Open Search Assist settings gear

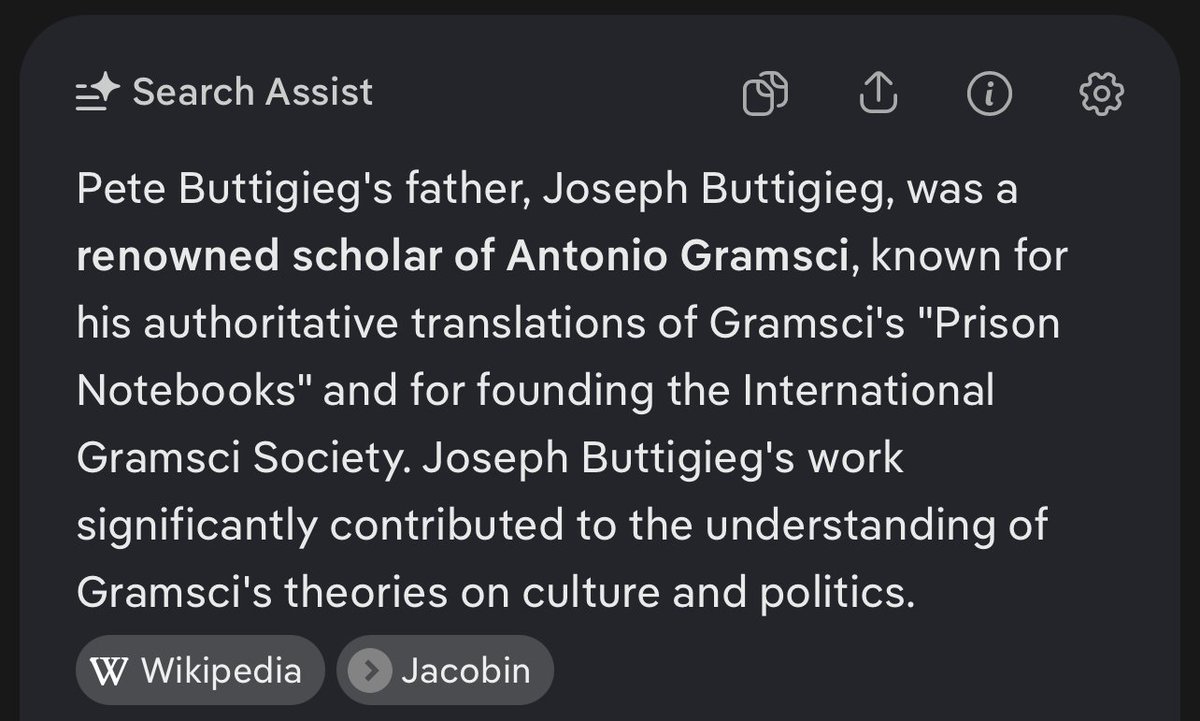1102,94
